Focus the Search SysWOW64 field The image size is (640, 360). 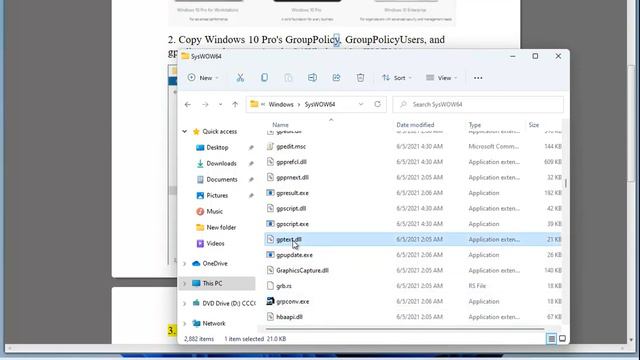pos(478,104)
